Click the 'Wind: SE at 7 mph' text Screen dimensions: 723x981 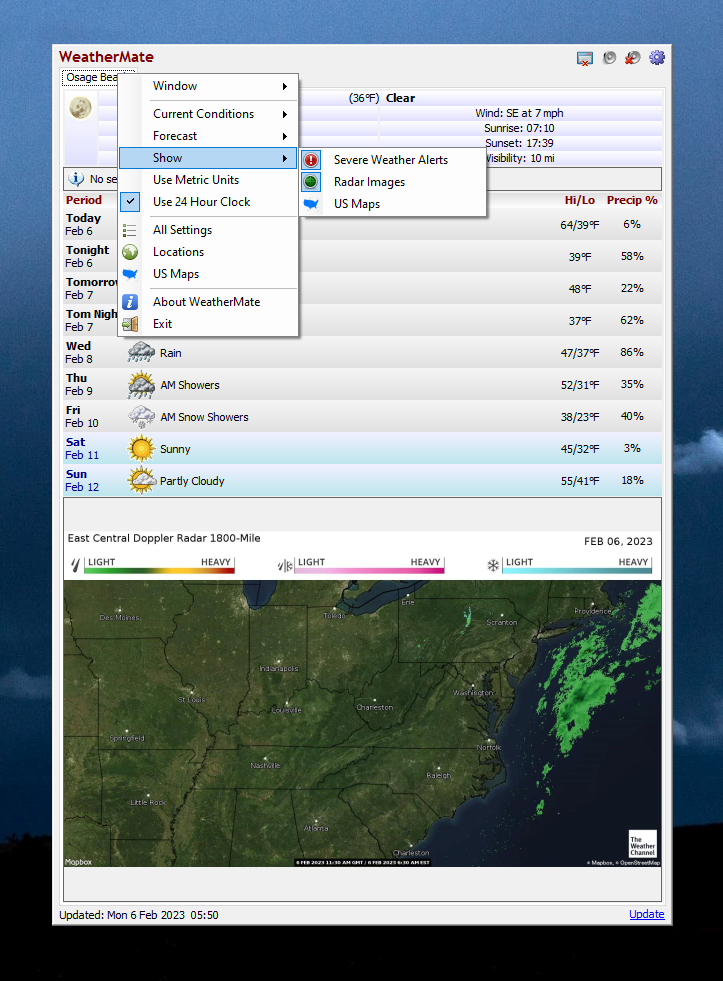point(519,113)
